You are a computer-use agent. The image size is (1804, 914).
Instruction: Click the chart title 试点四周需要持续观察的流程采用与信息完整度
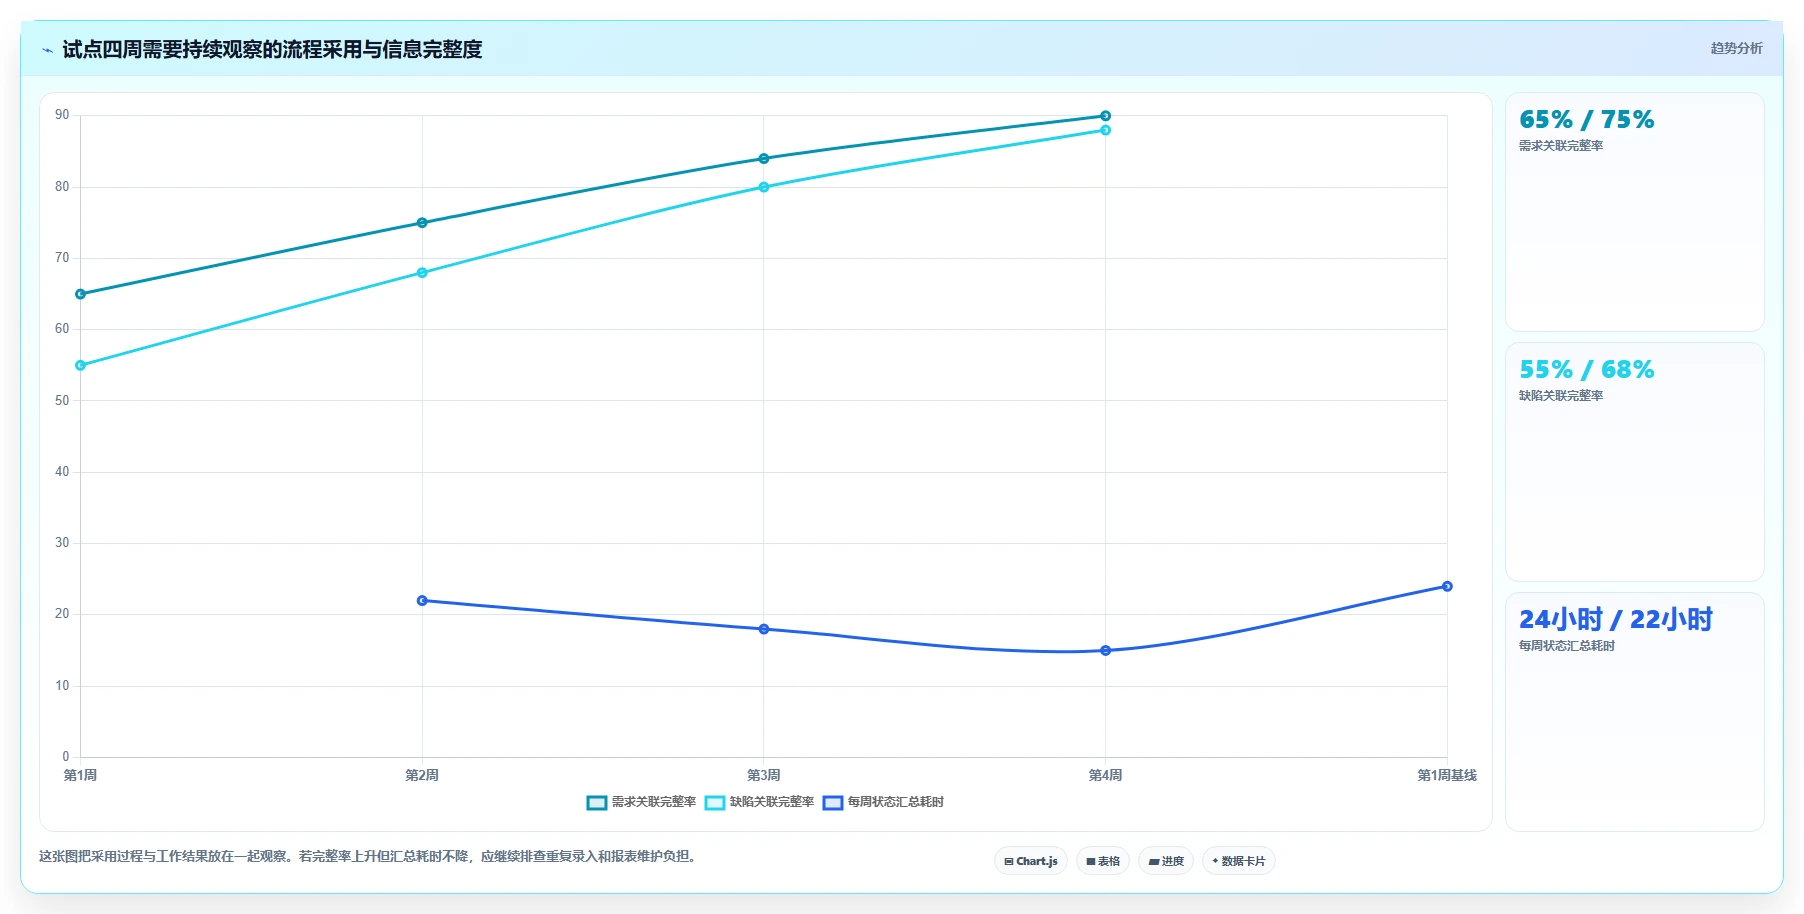coord(272,49)
